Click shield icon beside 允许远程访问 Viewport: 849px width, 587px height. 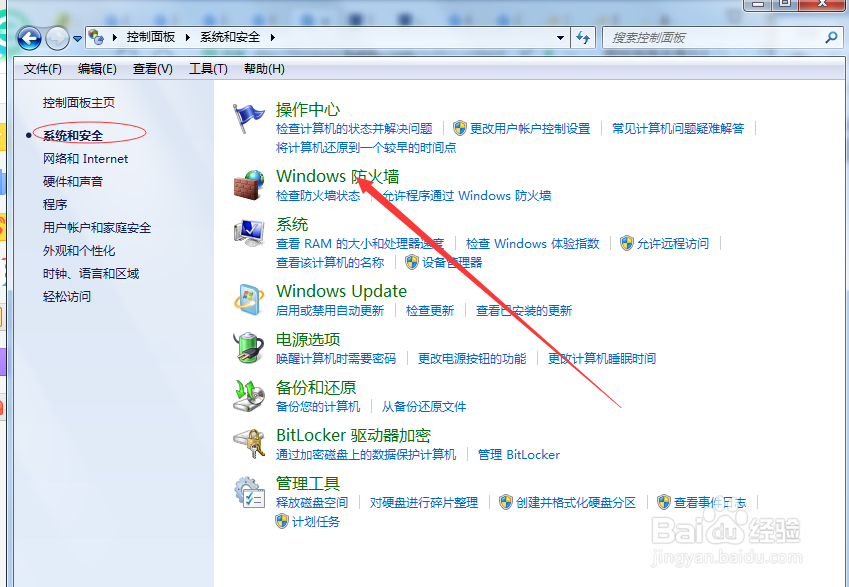(627, 243)
